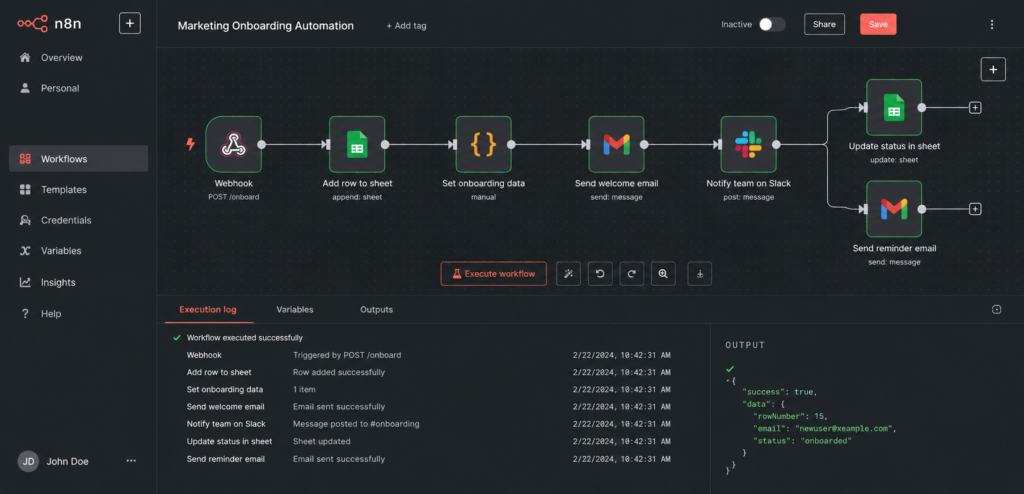Click the canvas add node plus button

[x=993, y=69]
